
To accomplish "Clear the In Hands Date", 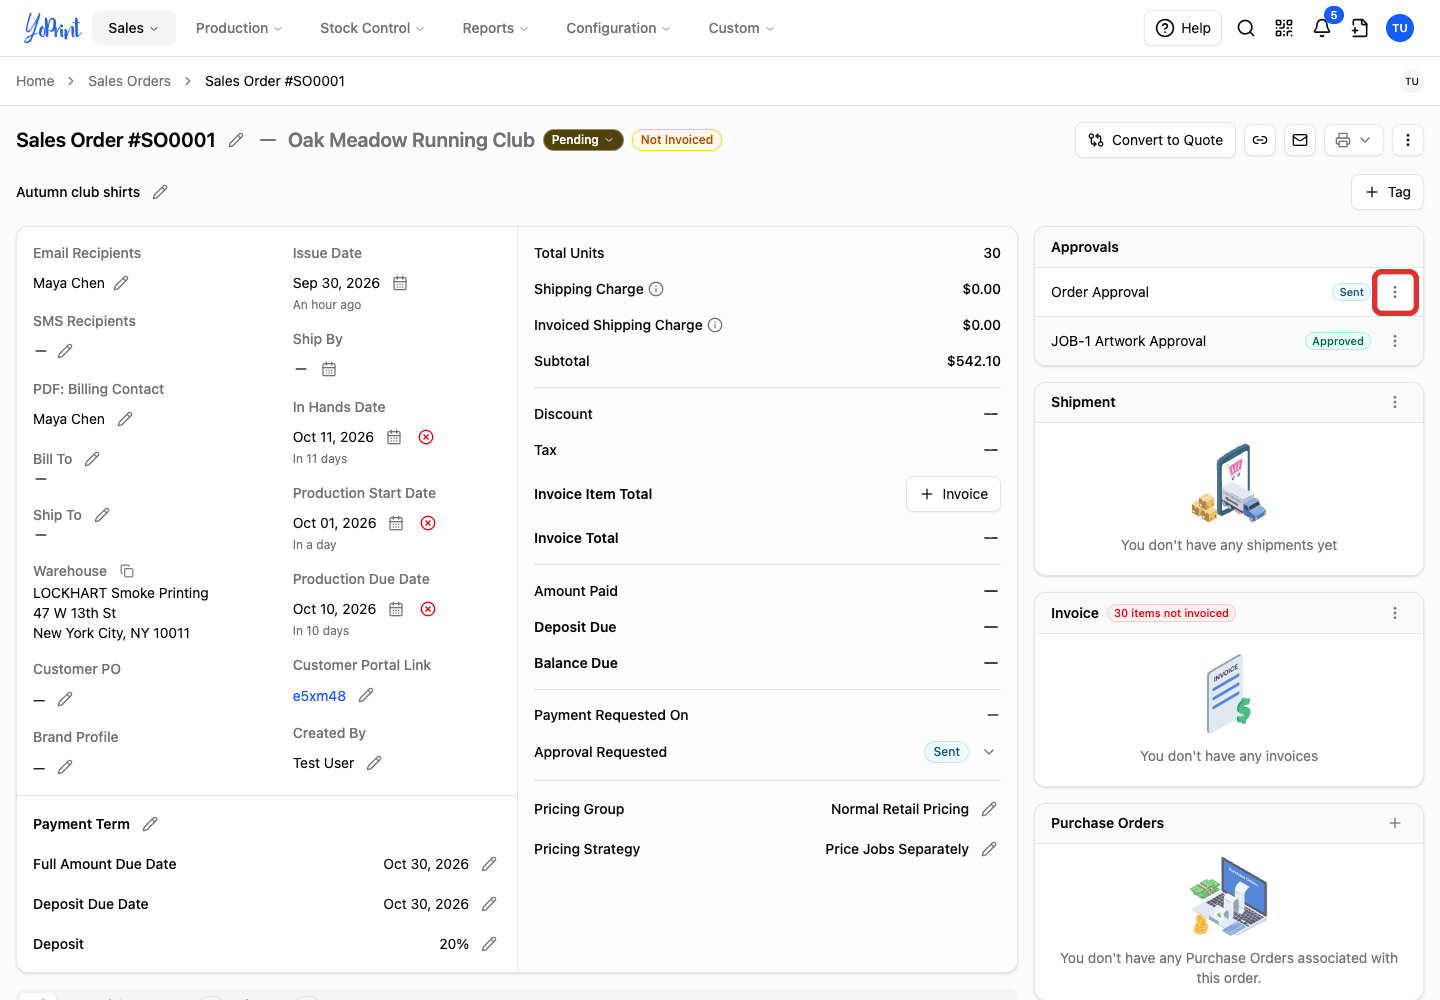I will pos(426,437).
